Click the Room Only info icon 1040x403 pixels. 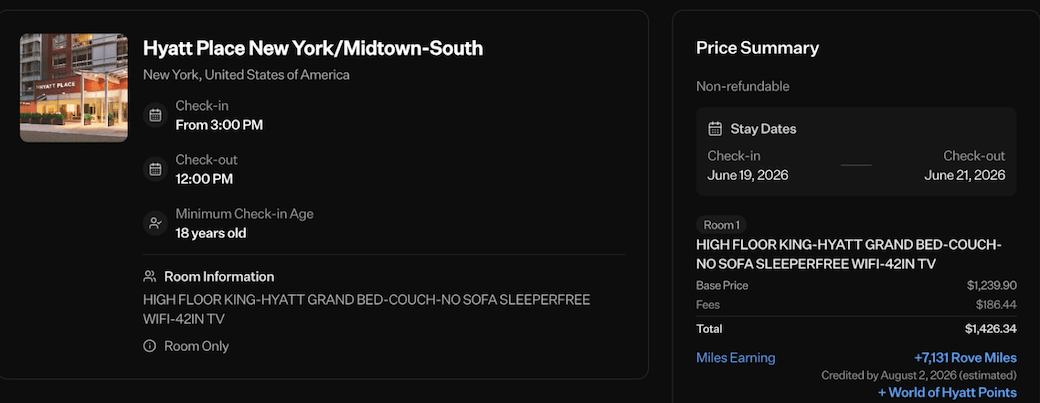pyautogui.click(x=150, y=346)
